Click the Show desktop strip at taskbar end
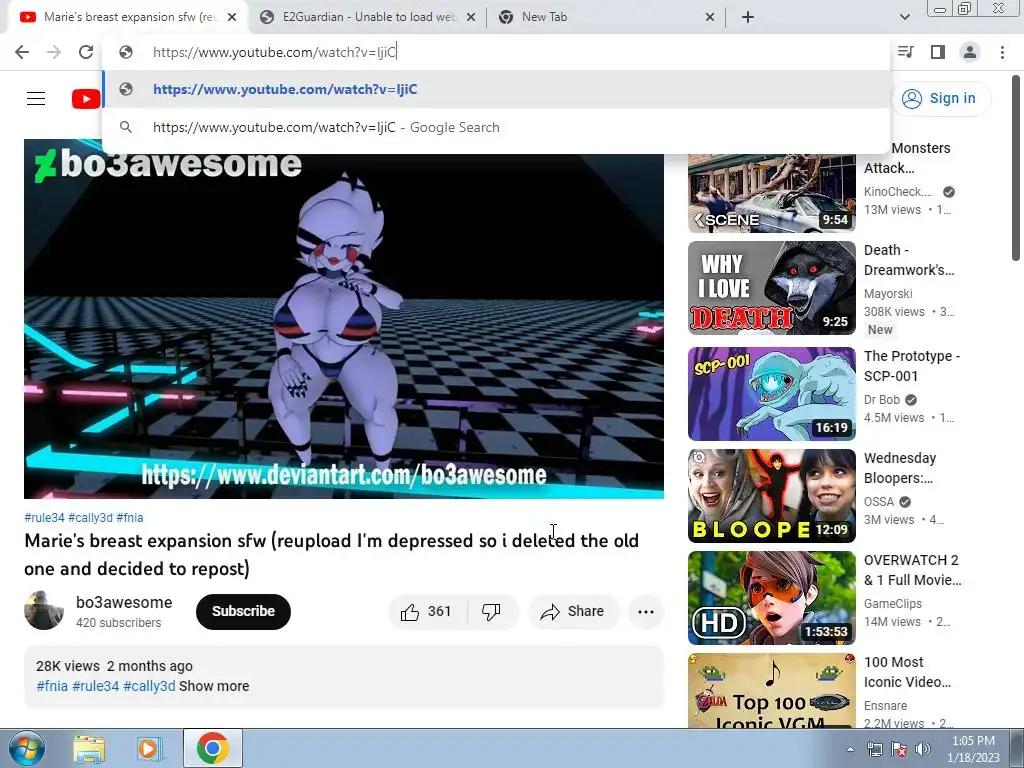The width and height of the screenshot is (1024, 768). 1017,748
